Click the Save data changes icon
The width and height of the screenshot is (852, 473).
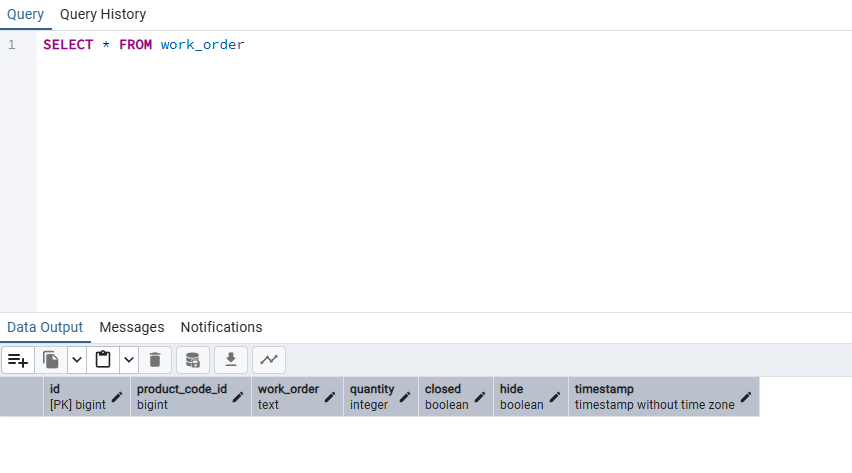click(193, 360)
